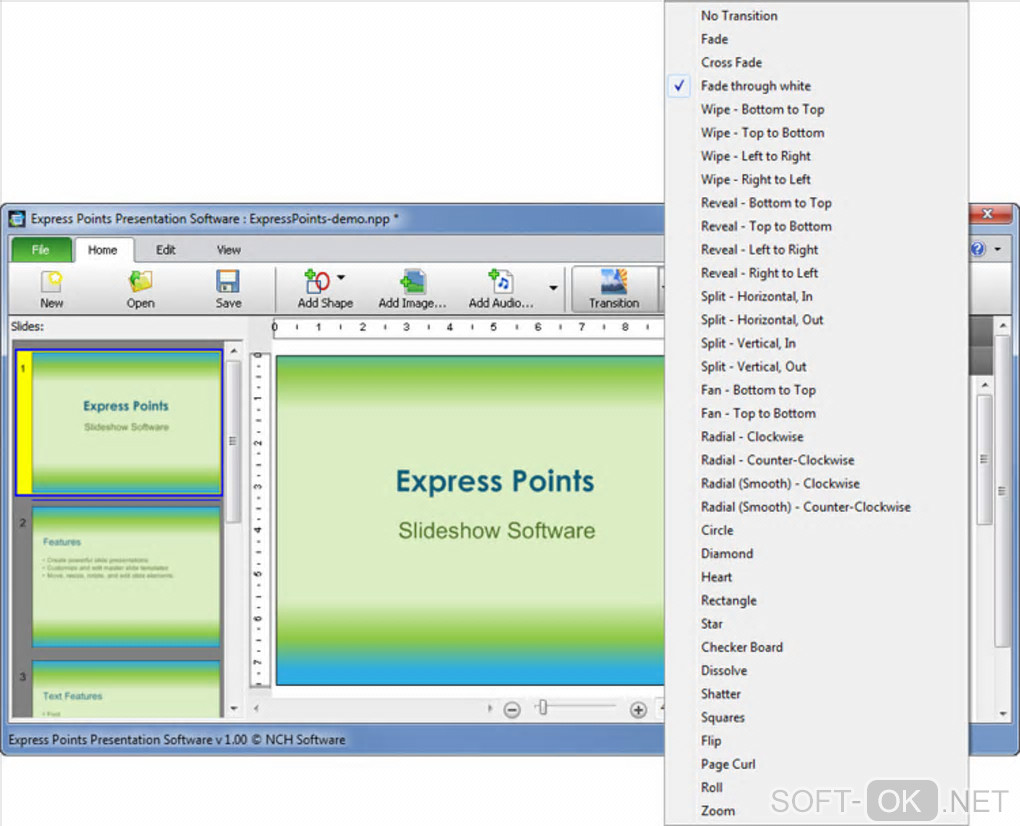Choose Split - Vertical, Out
This screenshot has width=1020, height=826.
pos(816,367)
